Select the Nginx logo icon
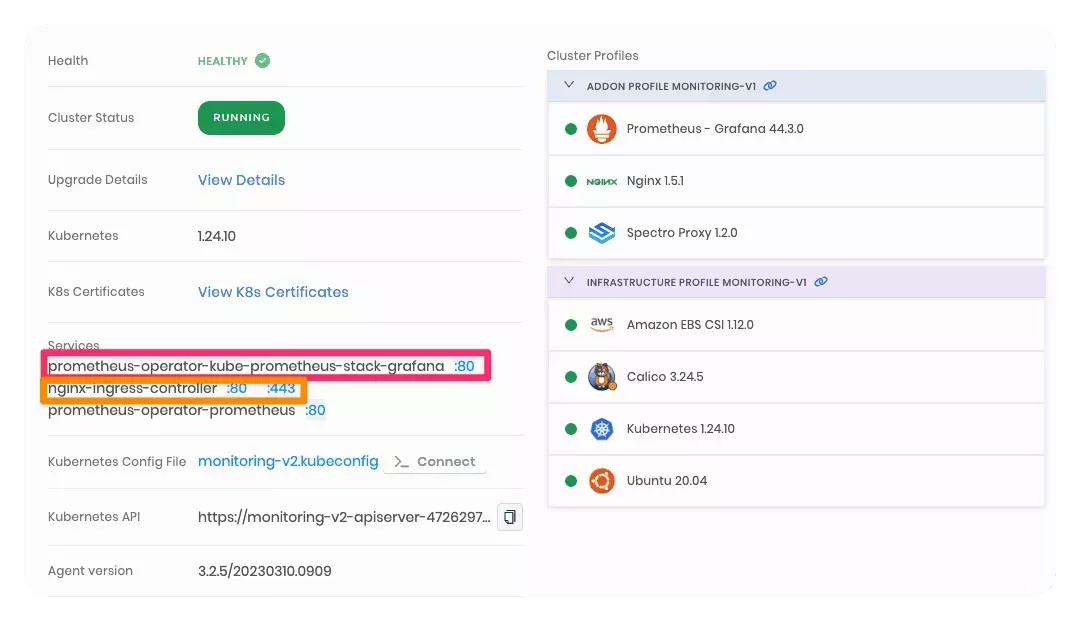Image resolution: width=1080 pixels, height=621 pixels. point(601,181)
